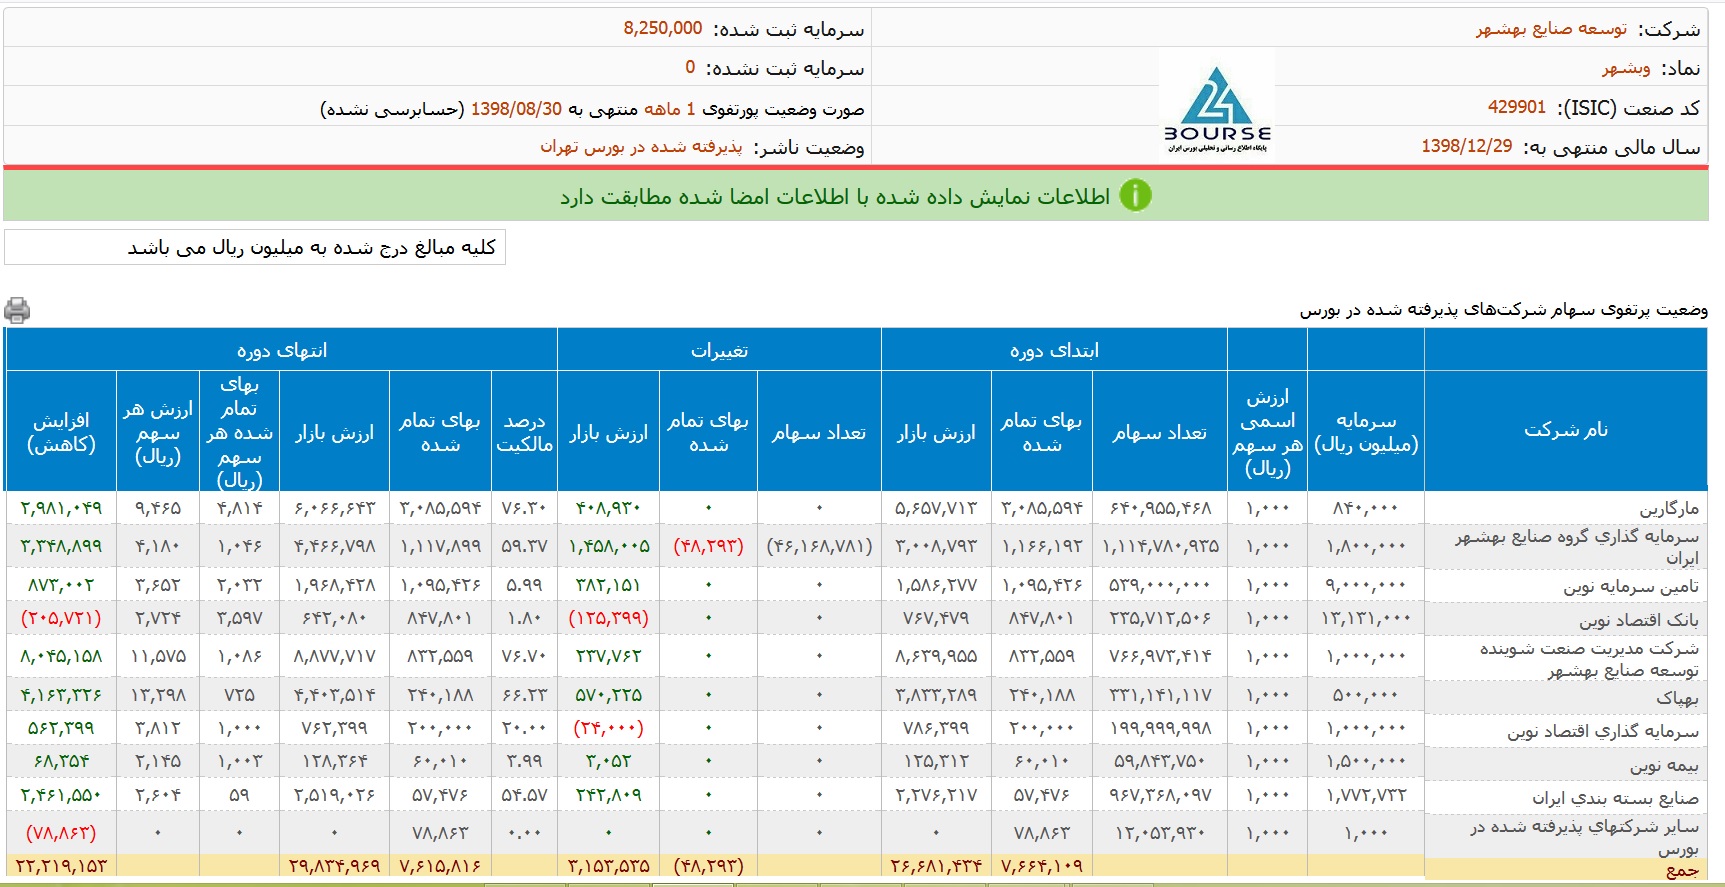Click Margarine's share count ۶۴۰,۹۵۵,۴۶۸
Image resolution: width=1725 pixels, height=887 pixels.
click(x=1160, y=508)
